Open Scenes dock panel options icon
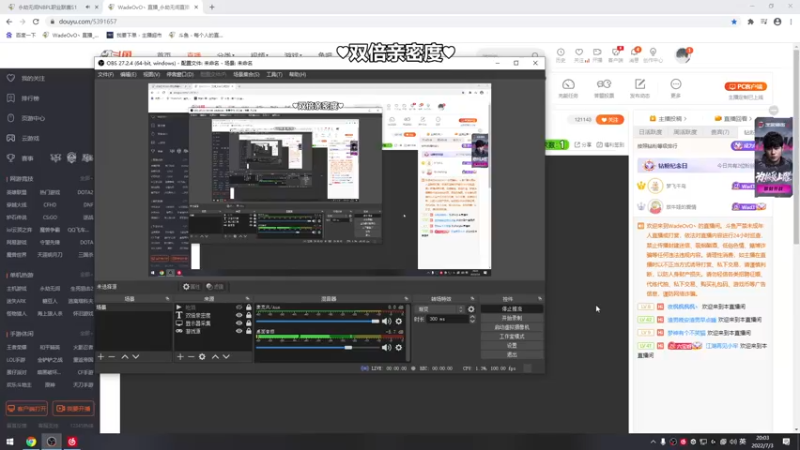The height and width of the screenshot is (450, 800). coord(167,299)
